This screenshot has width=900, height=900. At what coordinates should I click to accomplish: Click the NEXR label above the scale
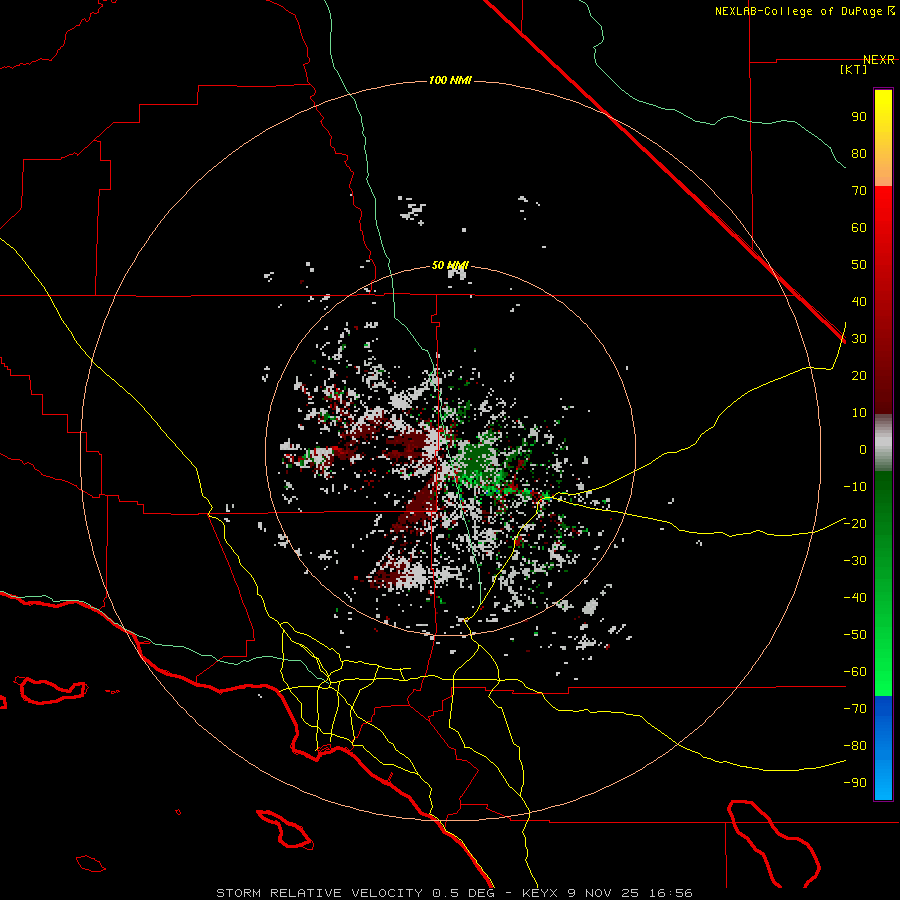tap(878, 60)
